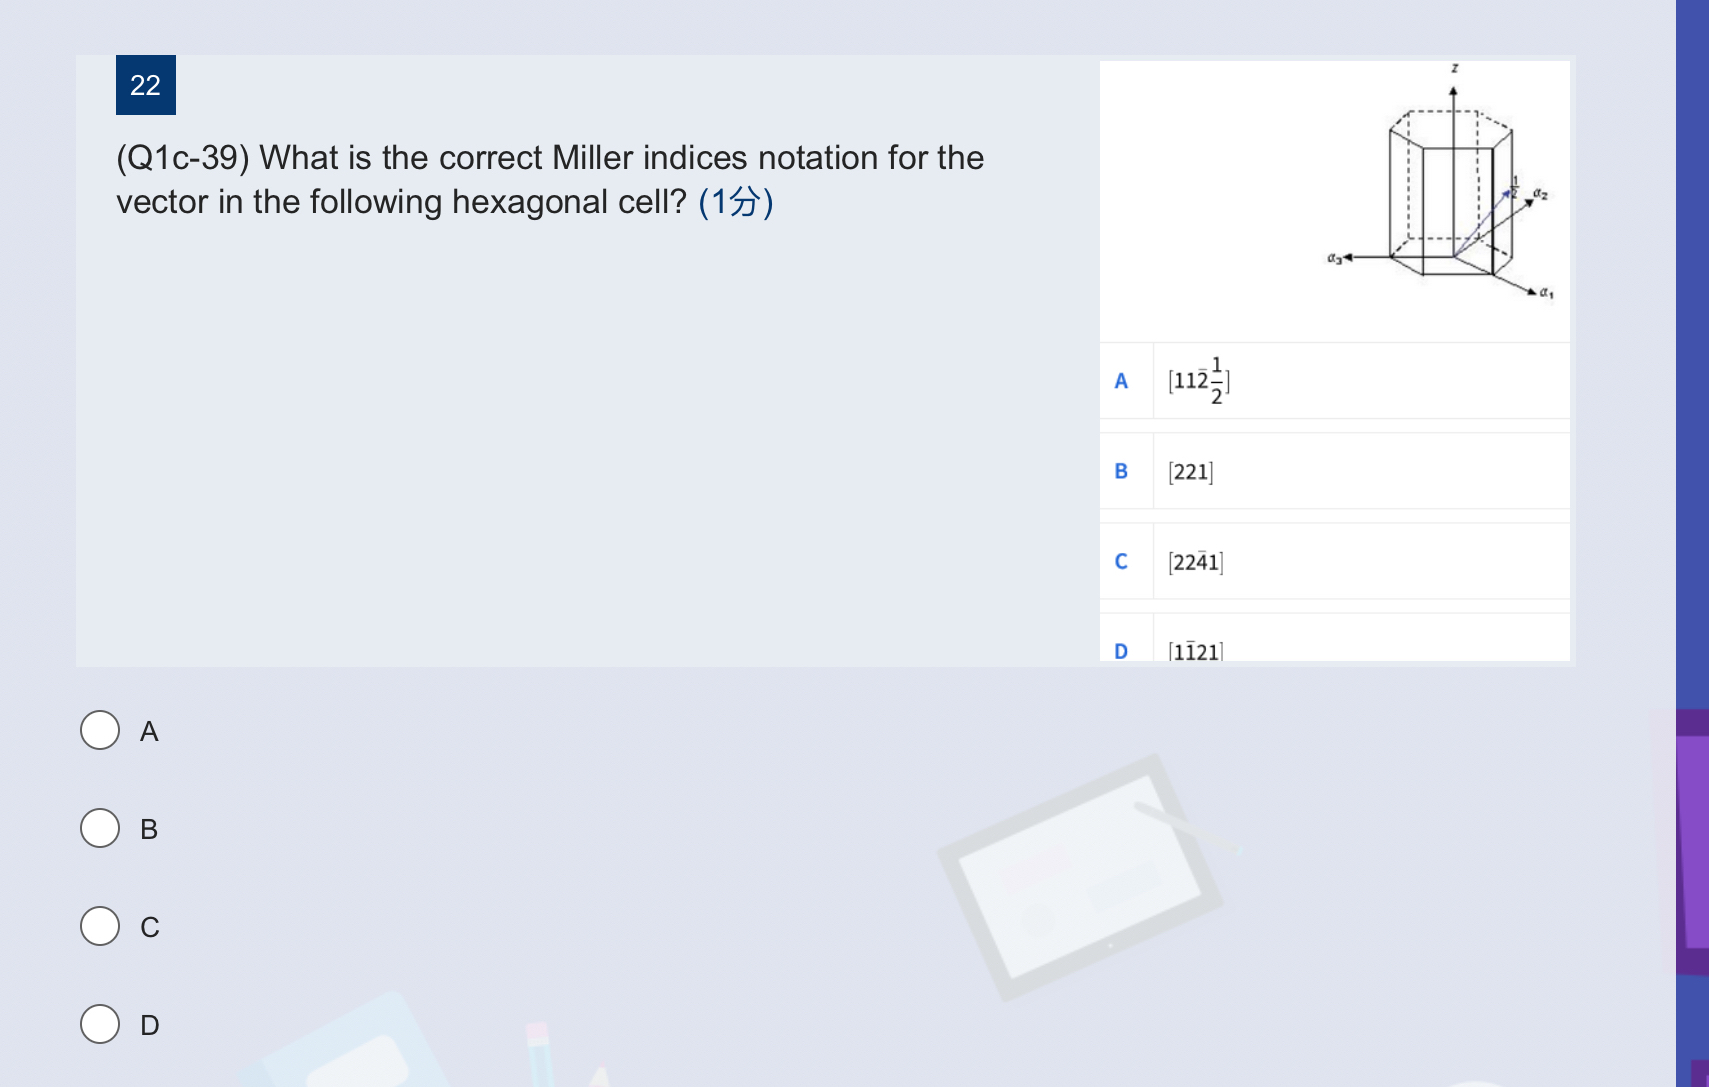The height and width of the screenshot is (1087, 1709).
Task: Click the a1 axis label
Action: pyautogui.click(x=1546, y=291)
